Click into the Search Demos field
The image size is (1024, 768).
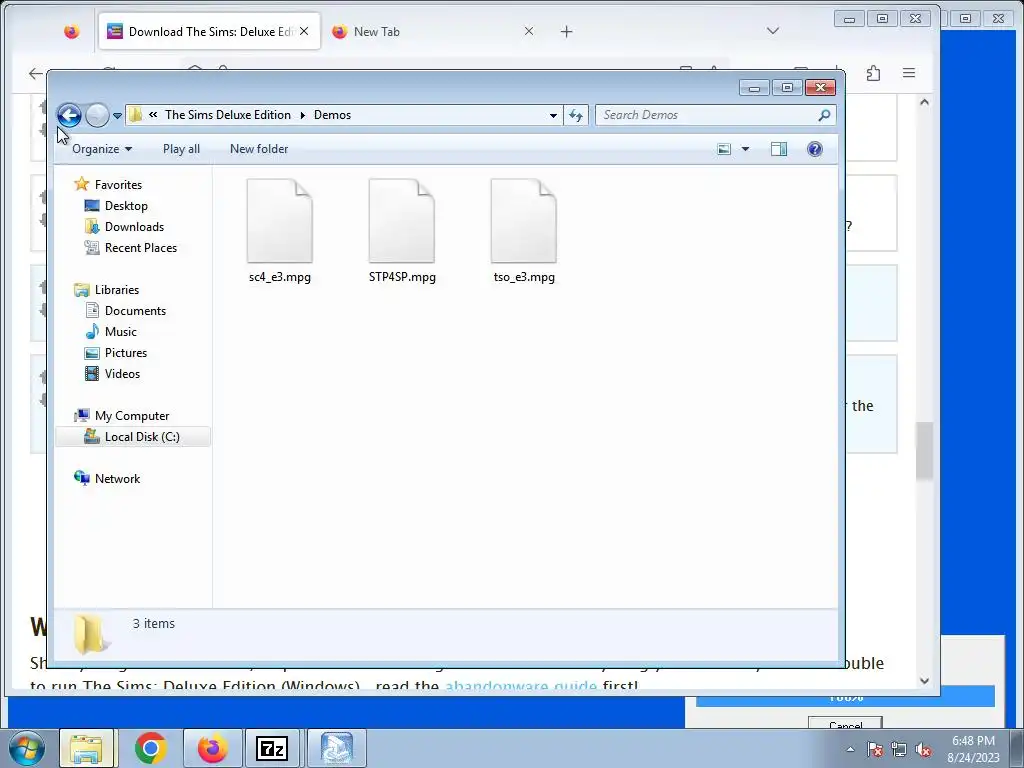[706, 115]
